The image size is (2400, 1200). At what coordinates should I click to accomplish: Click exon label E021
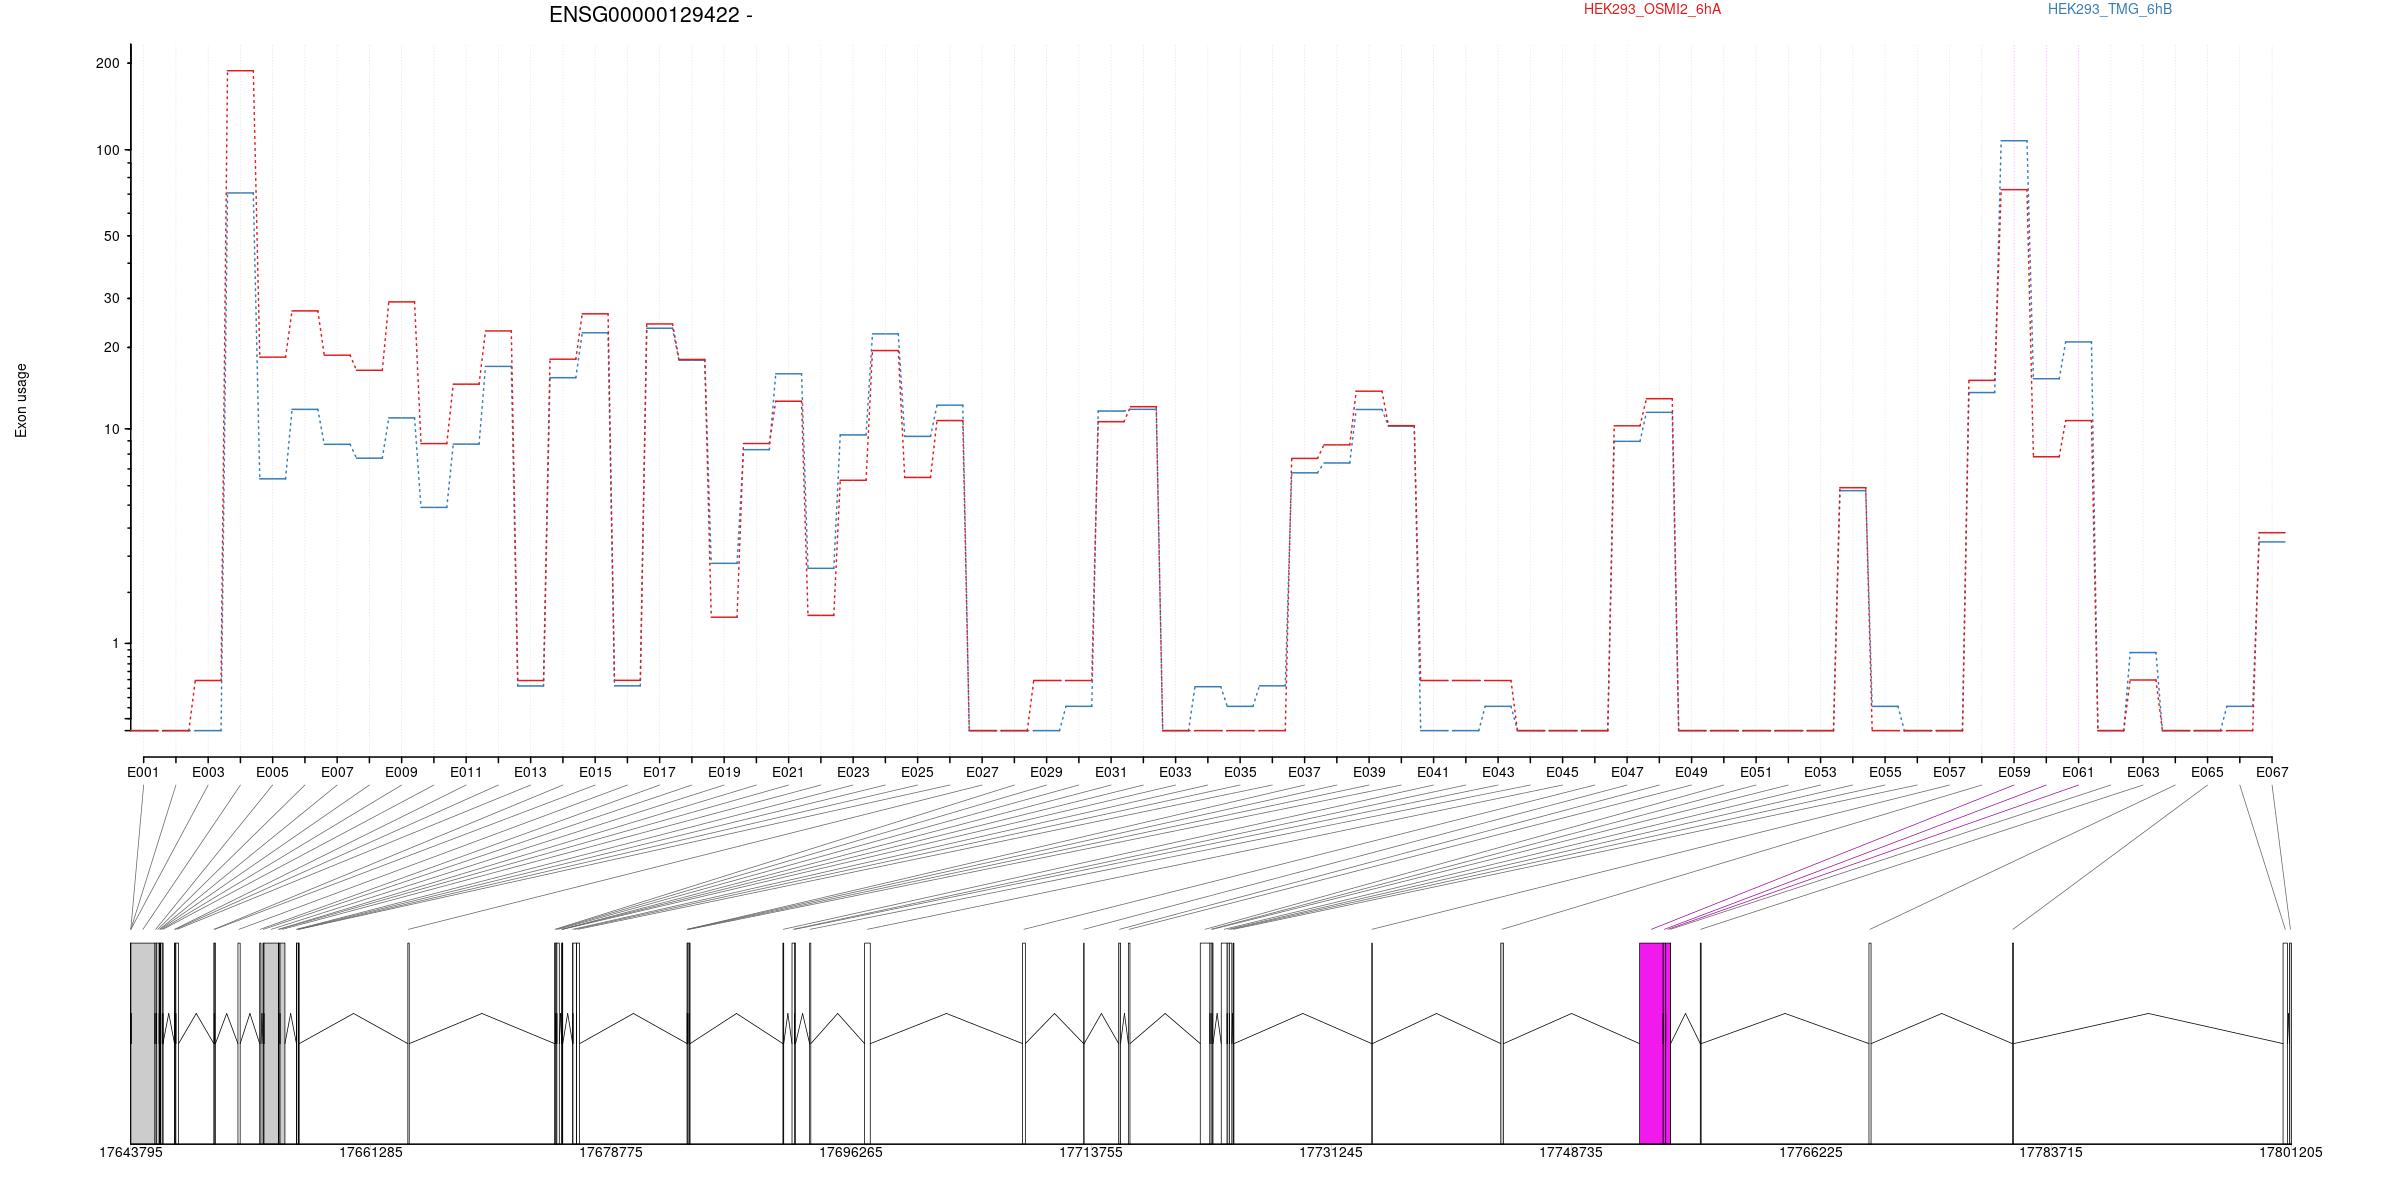(x=788, y=772)
